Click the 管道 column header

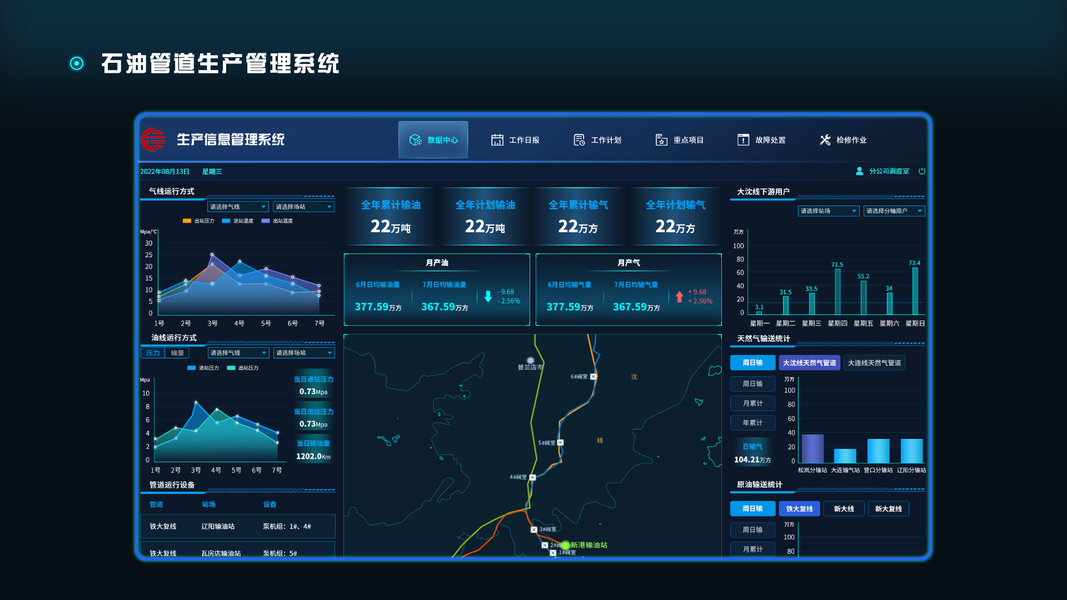pos(156,504)
